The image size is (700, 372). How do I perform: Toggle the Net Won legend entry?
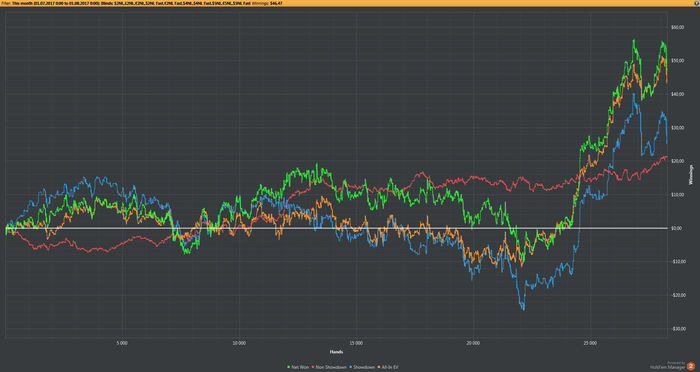pyautogui.click(x=298, y=367)
